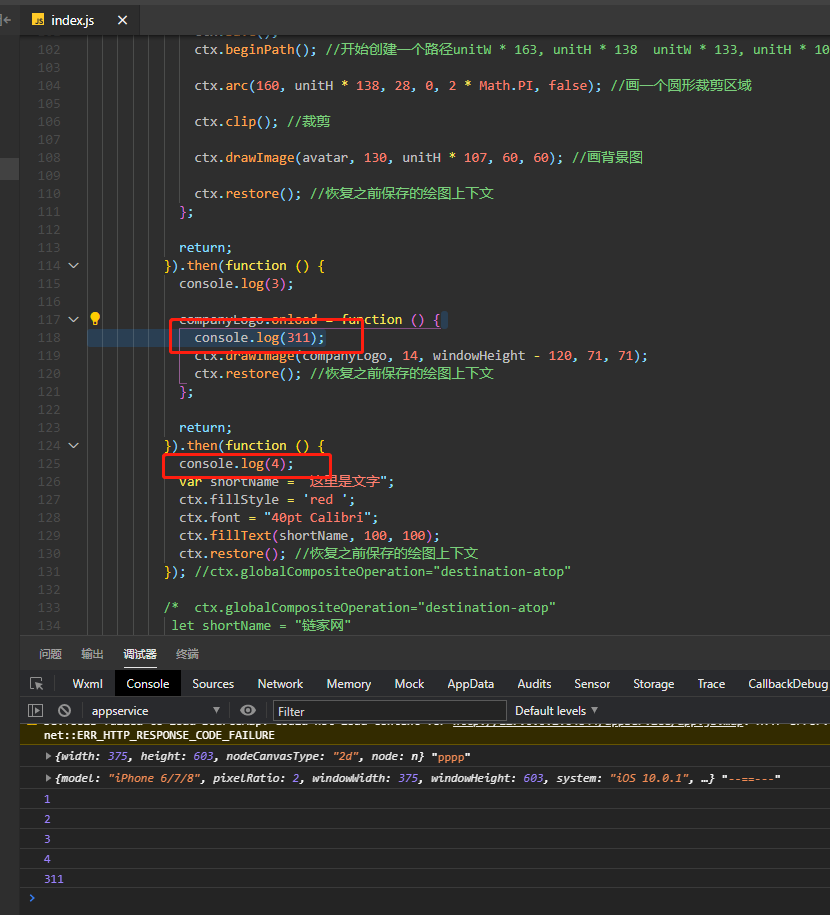This screenshot has width=830, height=915.
Task: Expand the {model: "iPhone 6/7/8"} log object
Action: click(48, 778)
